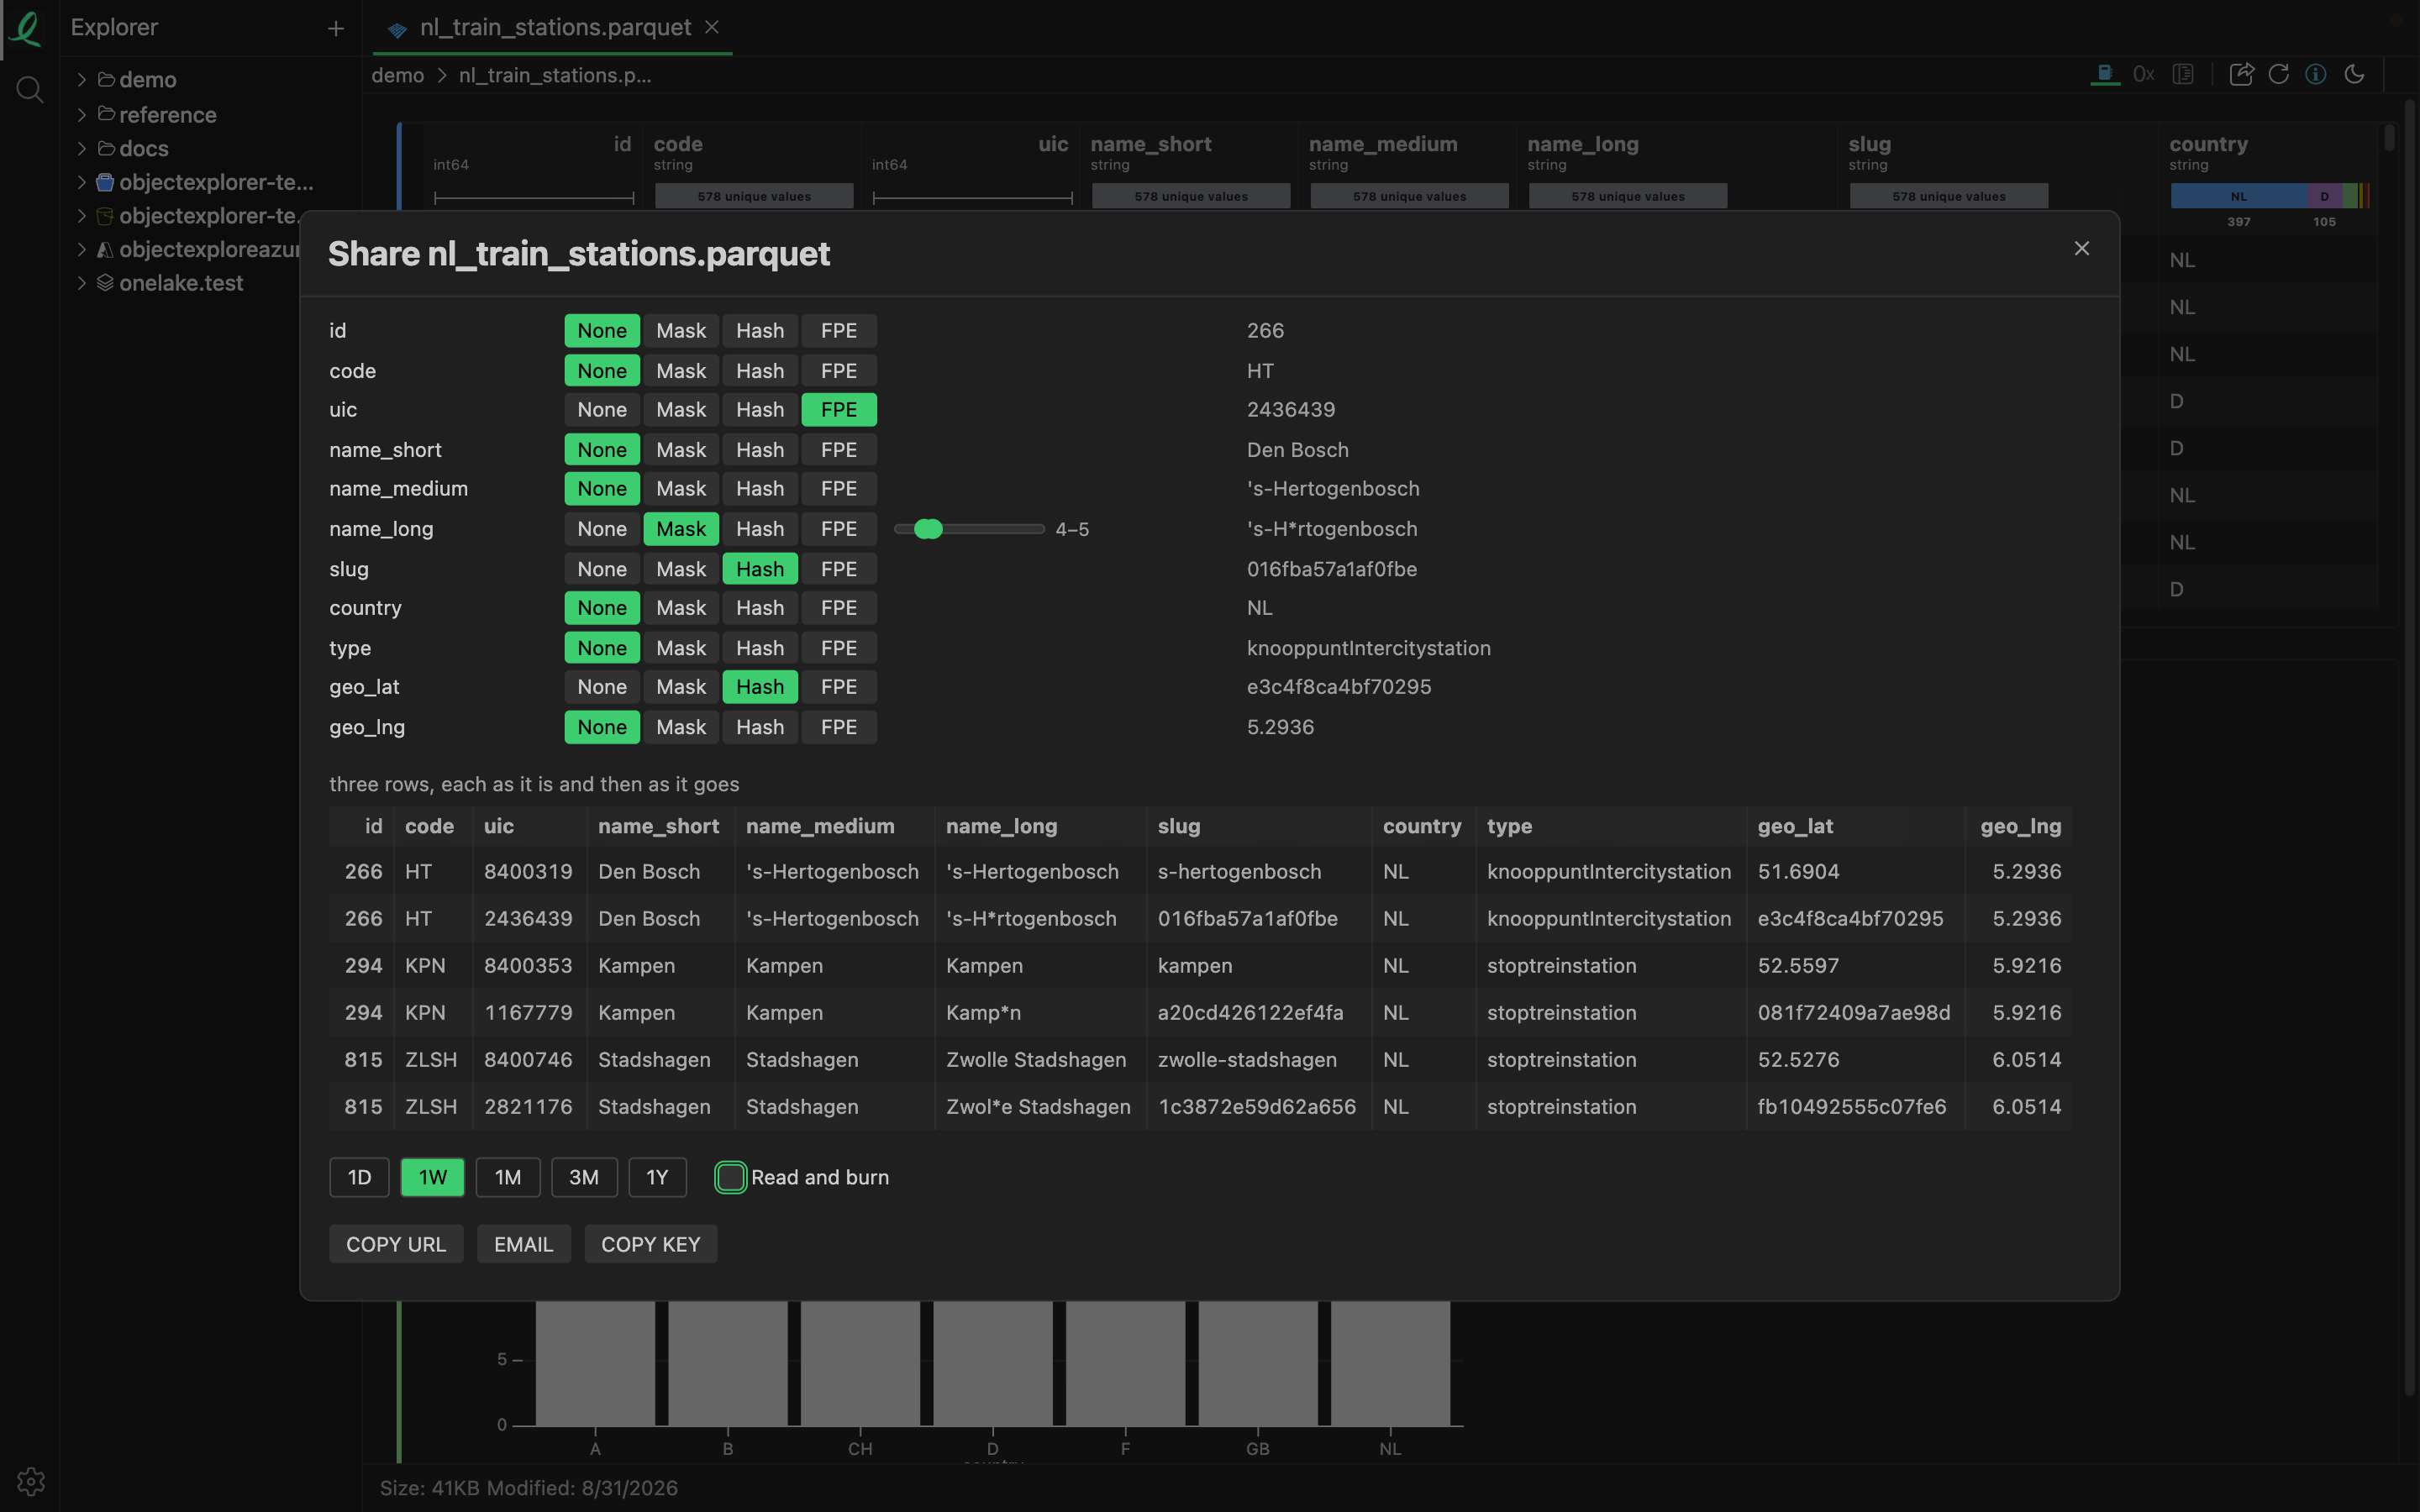Set geo_lng protection to Hash
The height and width of the screenshot is (1512, 2420).
coord(760,727)
